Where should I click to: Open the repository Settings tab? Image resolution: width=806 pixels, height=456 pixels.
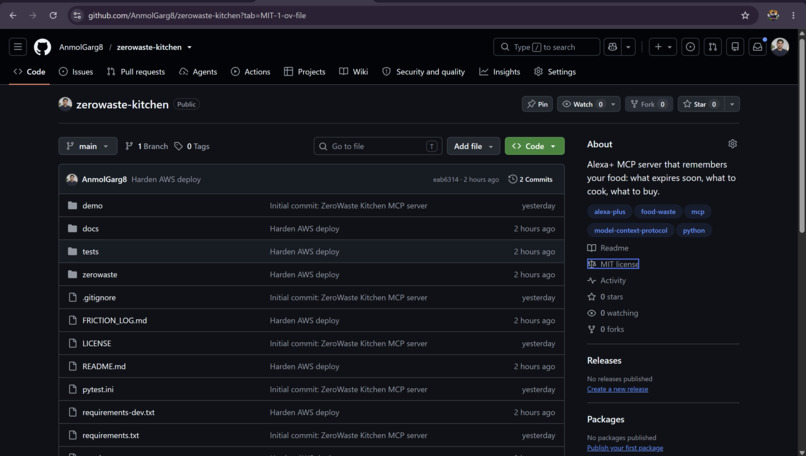coord(555,71)
